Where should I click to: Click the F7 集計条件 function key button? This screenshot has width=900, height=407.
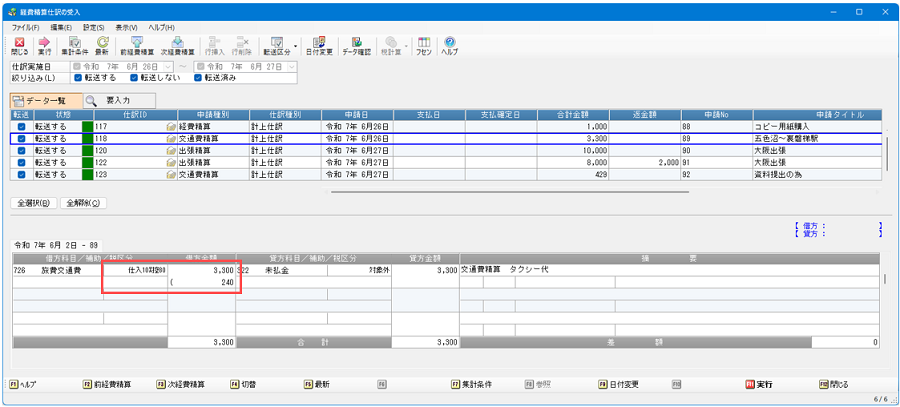point(471,385)
